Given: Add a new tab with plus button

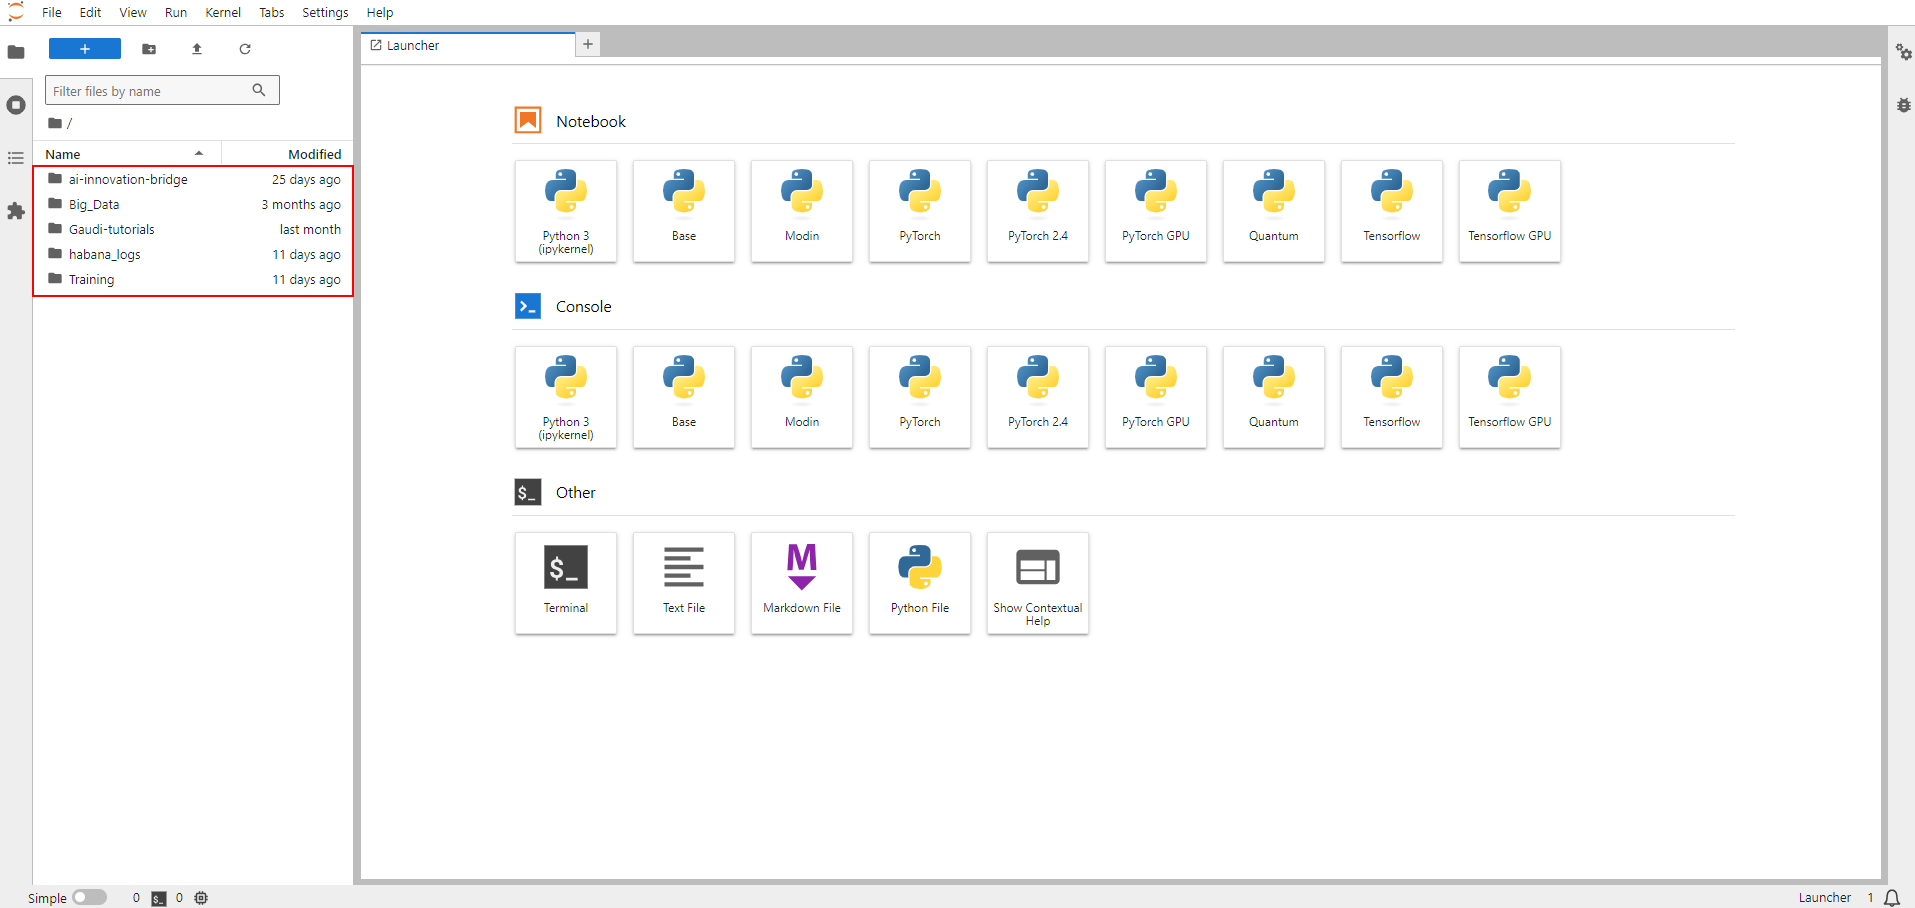Looking at the screenshot, I should (x=588, y=44).
